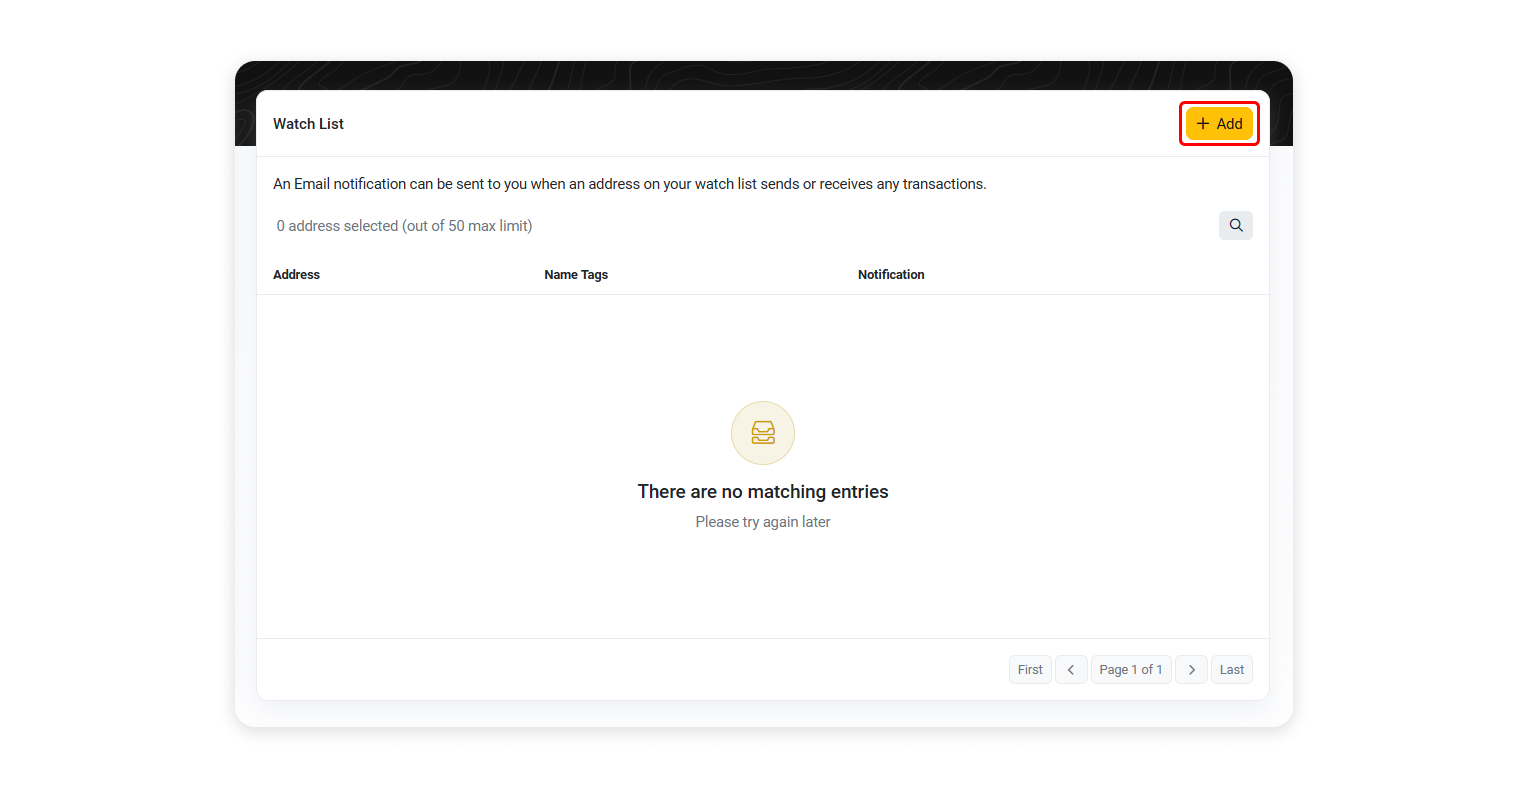
Task: Jump to Last page
Action: 1232,670
